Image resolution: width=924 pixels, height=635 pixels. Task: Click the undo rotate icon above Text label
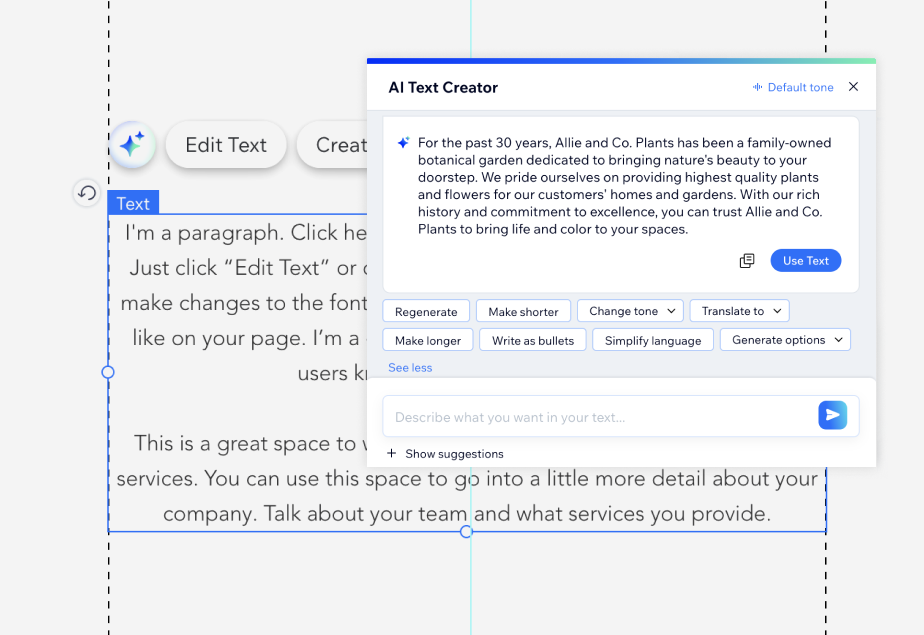(87, 193)
